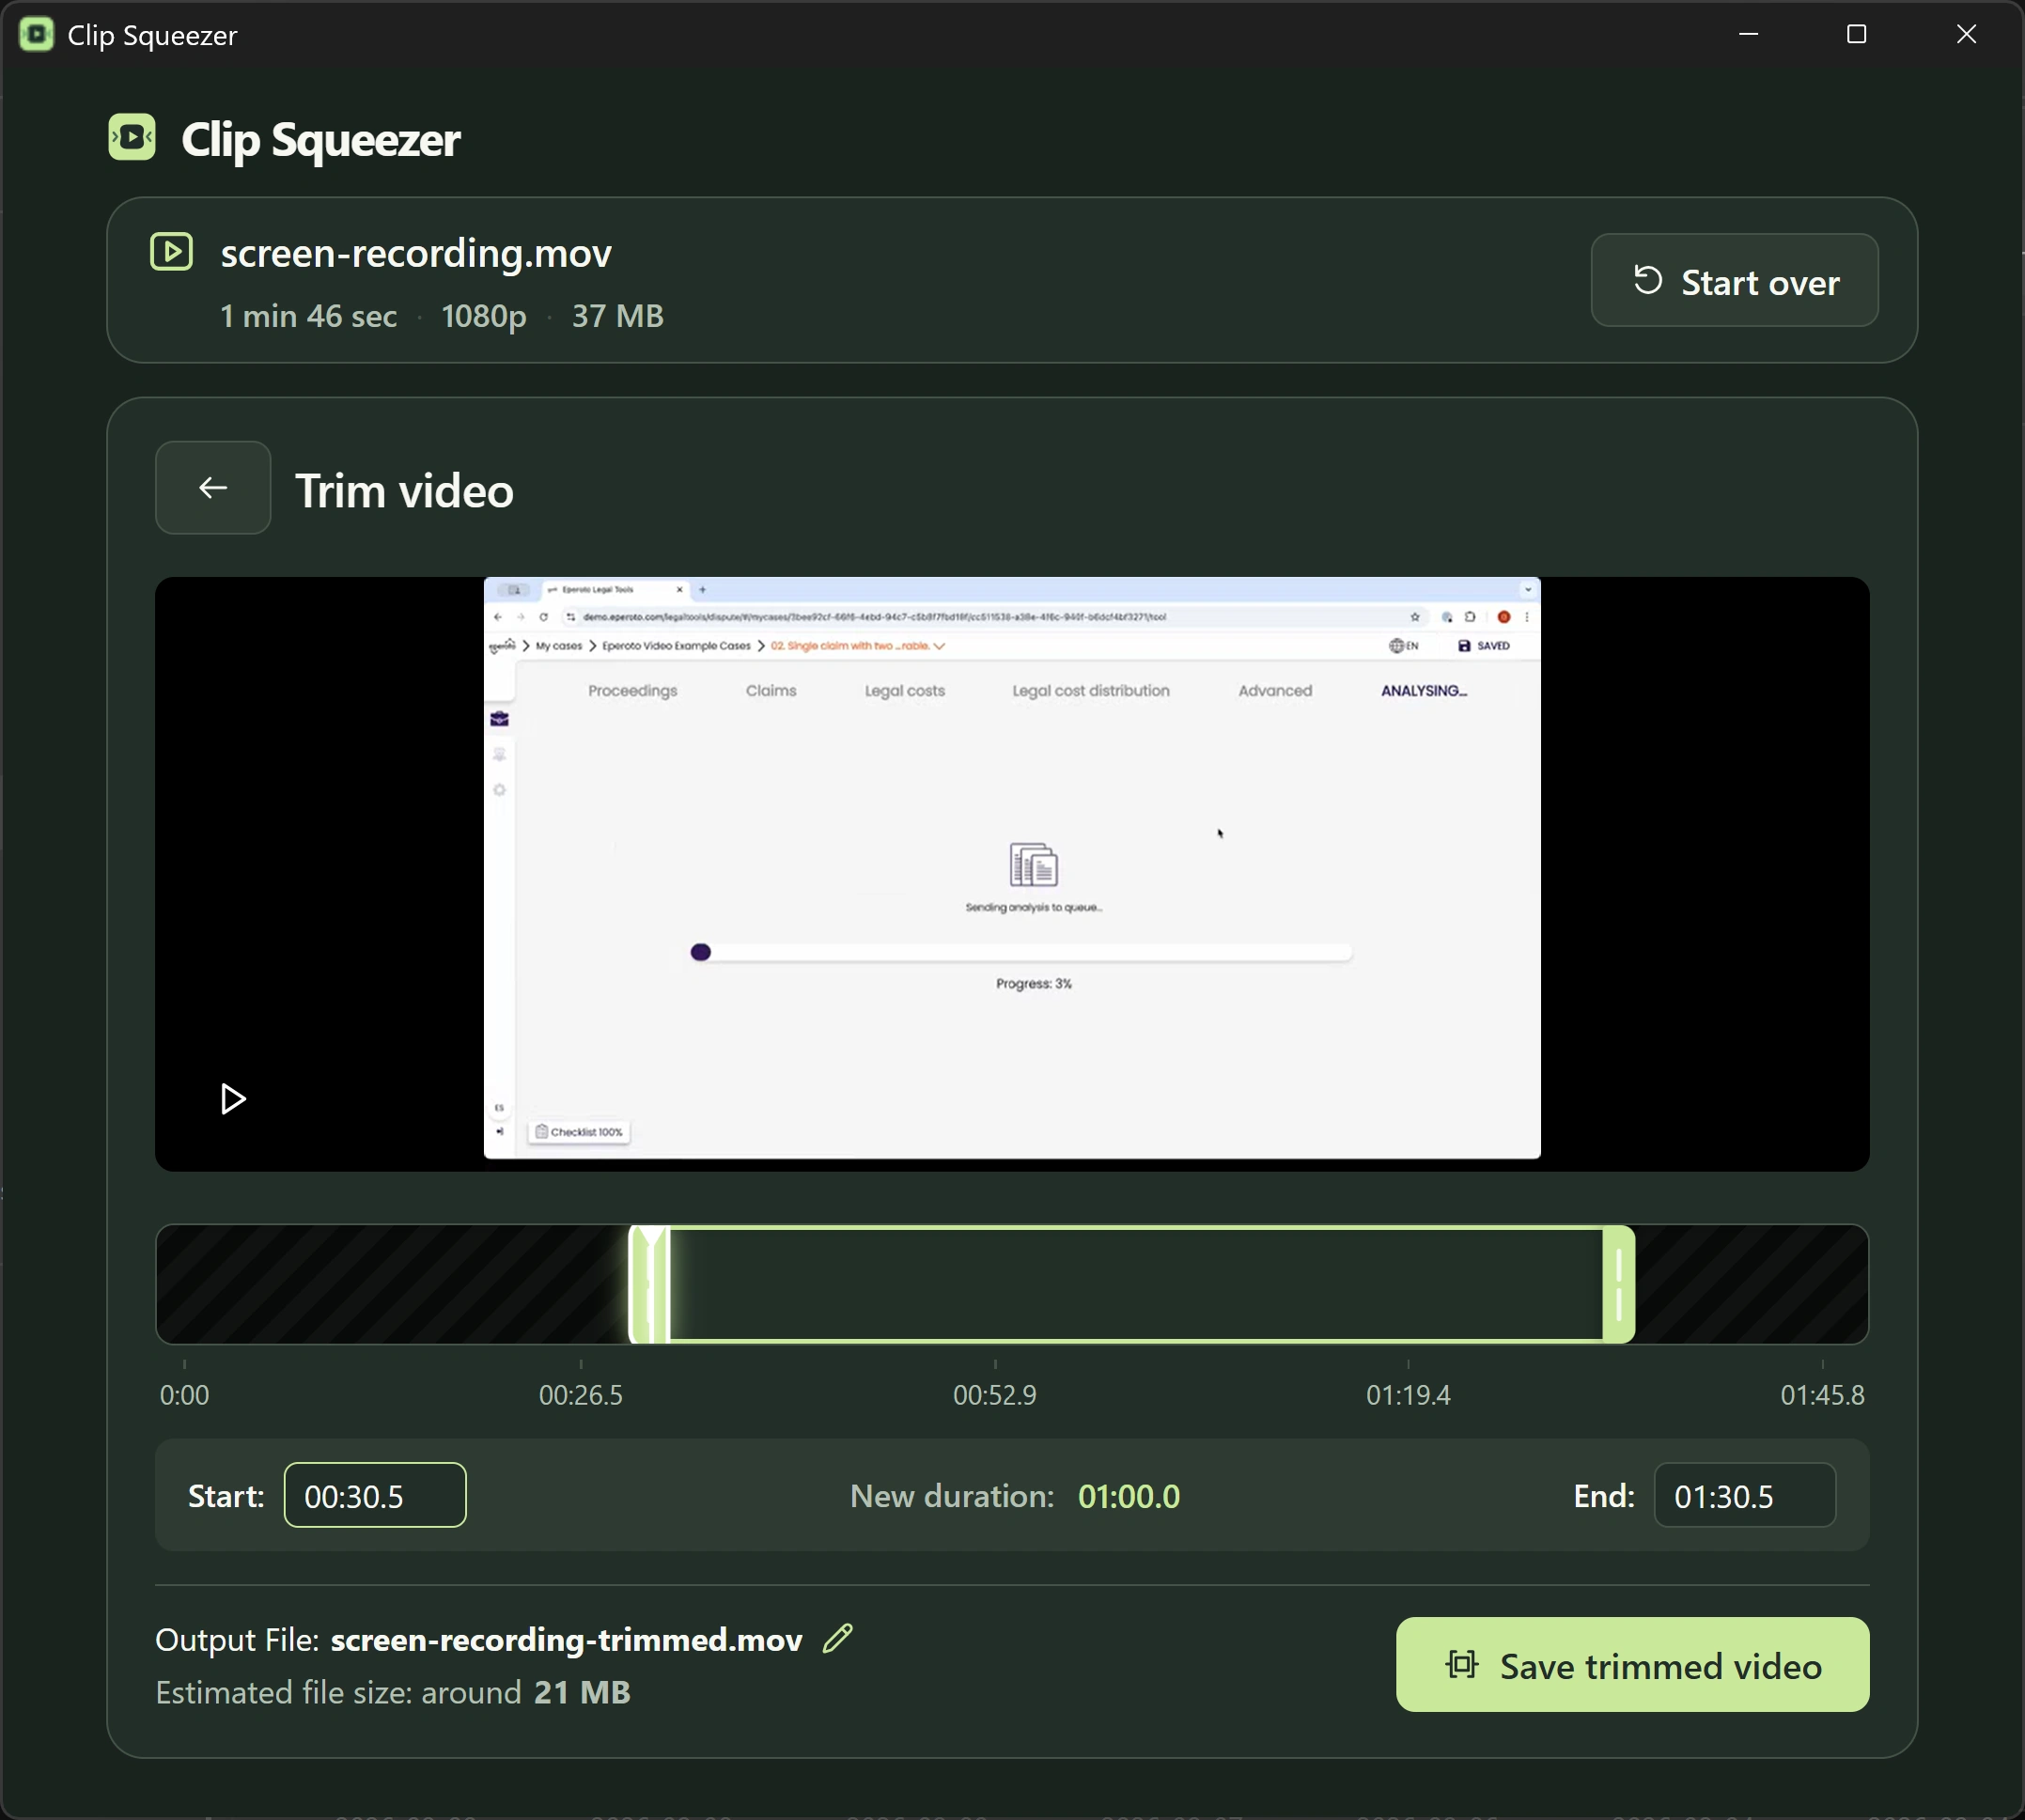Click the 1 min 46 sec duration label

(x=308, y=316)
